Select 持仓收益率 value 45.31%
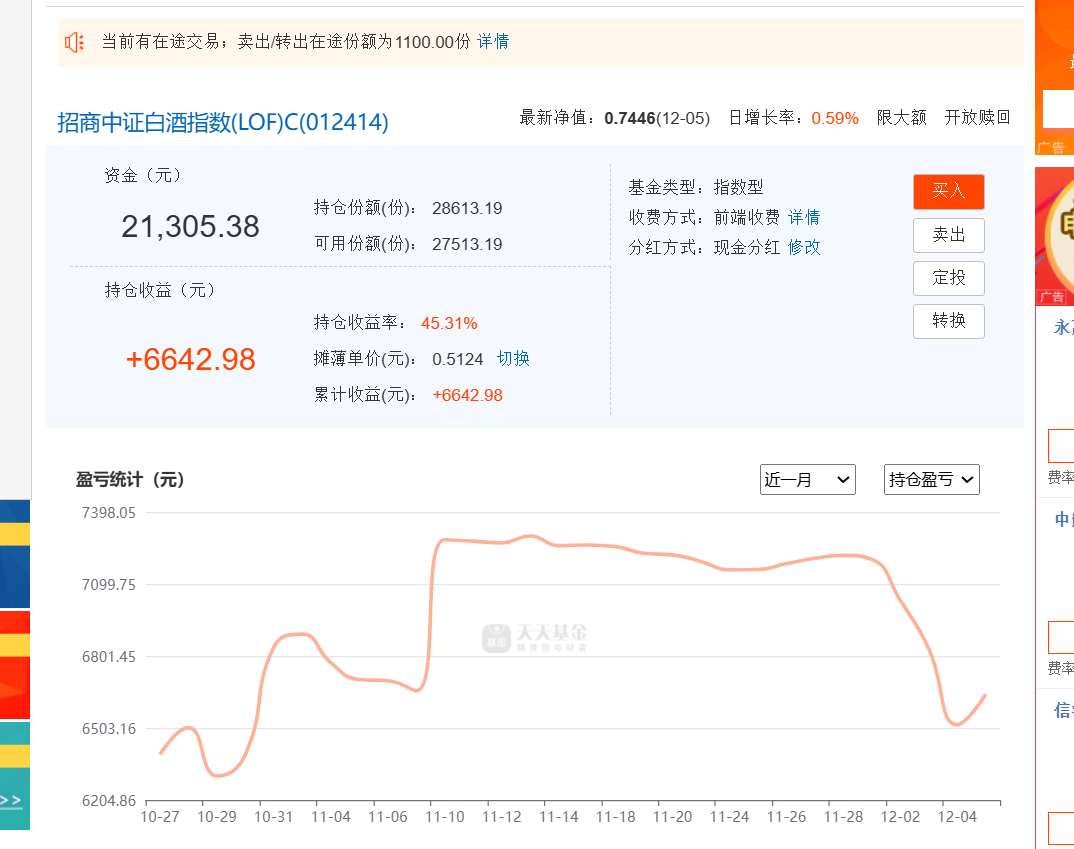 pos(449,323)
